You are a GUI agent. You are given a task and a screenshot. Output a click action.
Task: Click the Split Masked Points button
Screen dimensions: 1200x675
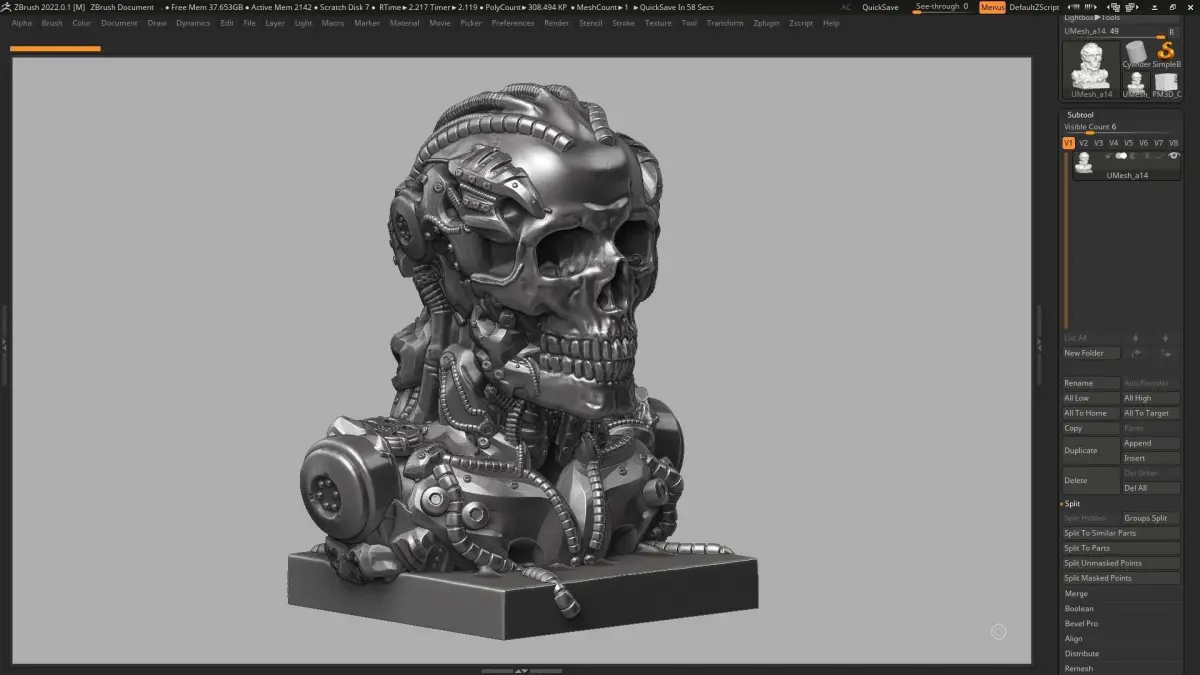coord(1121,578)
